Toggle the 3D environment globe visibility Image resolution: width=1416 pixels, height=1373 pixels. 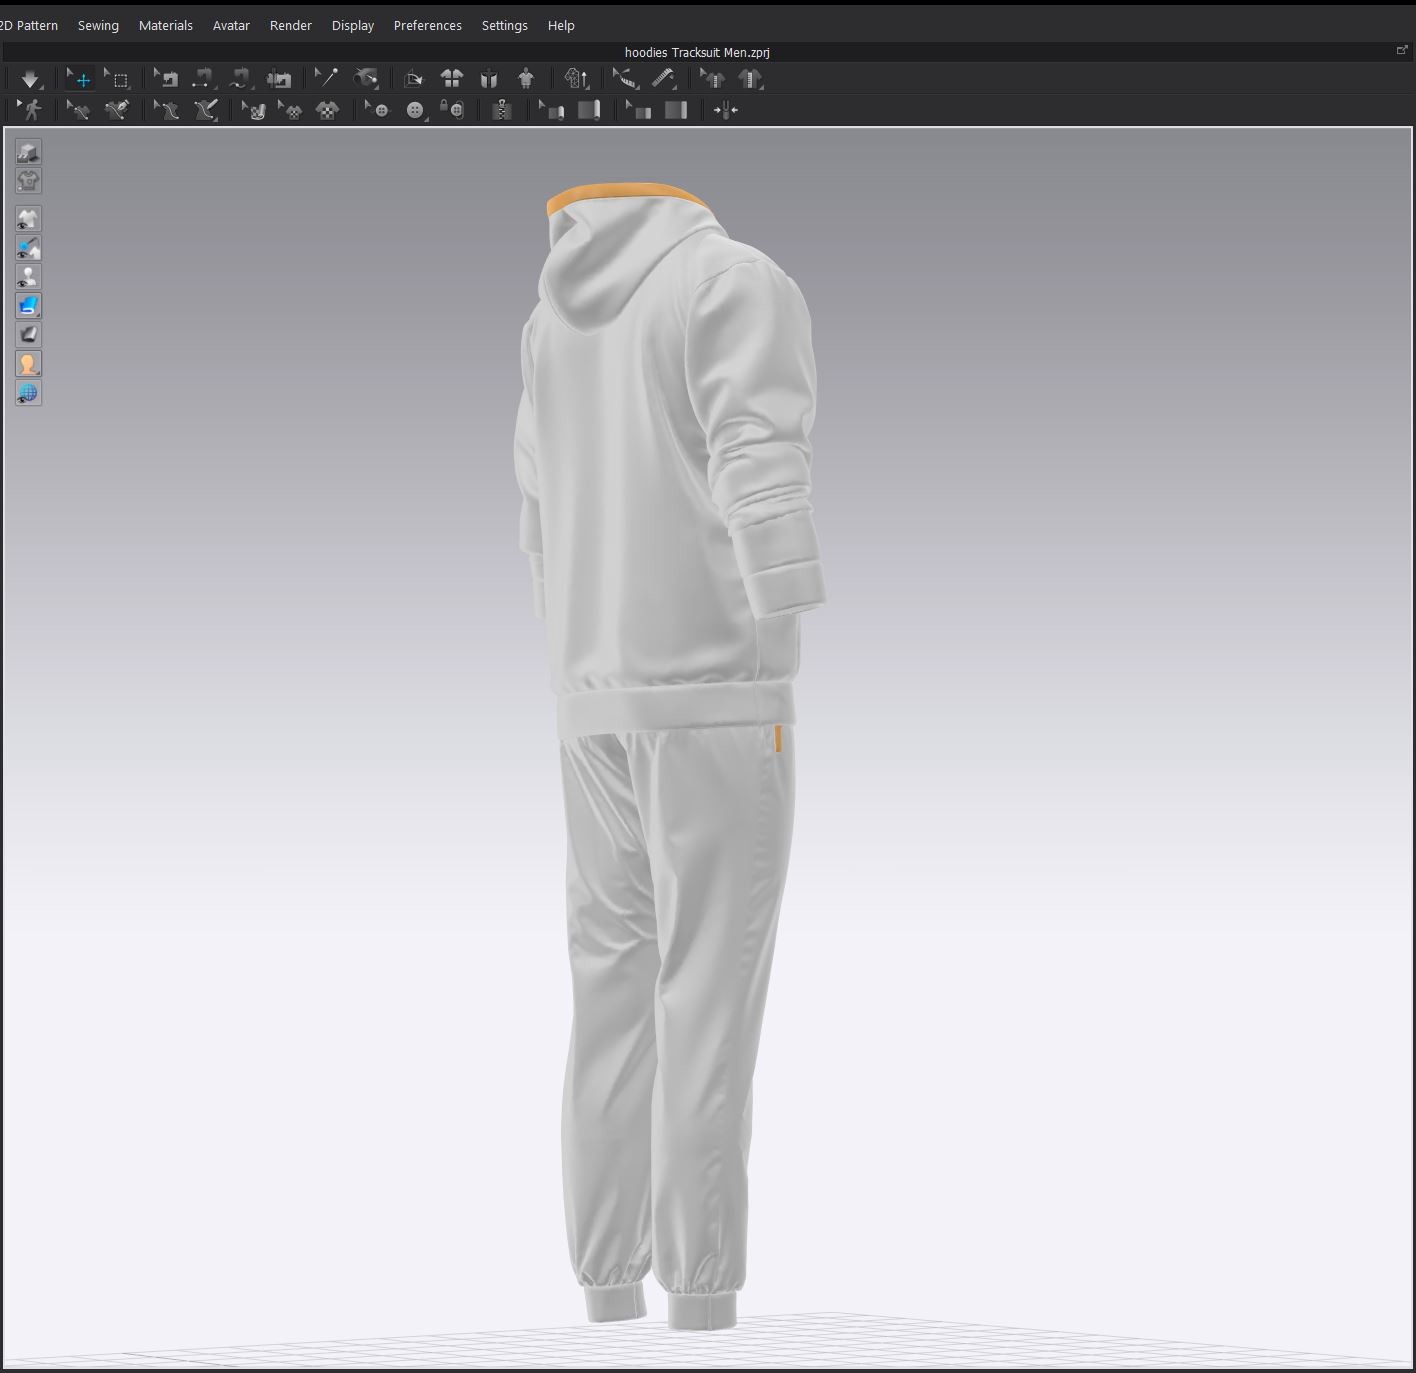tap(28, 393)
